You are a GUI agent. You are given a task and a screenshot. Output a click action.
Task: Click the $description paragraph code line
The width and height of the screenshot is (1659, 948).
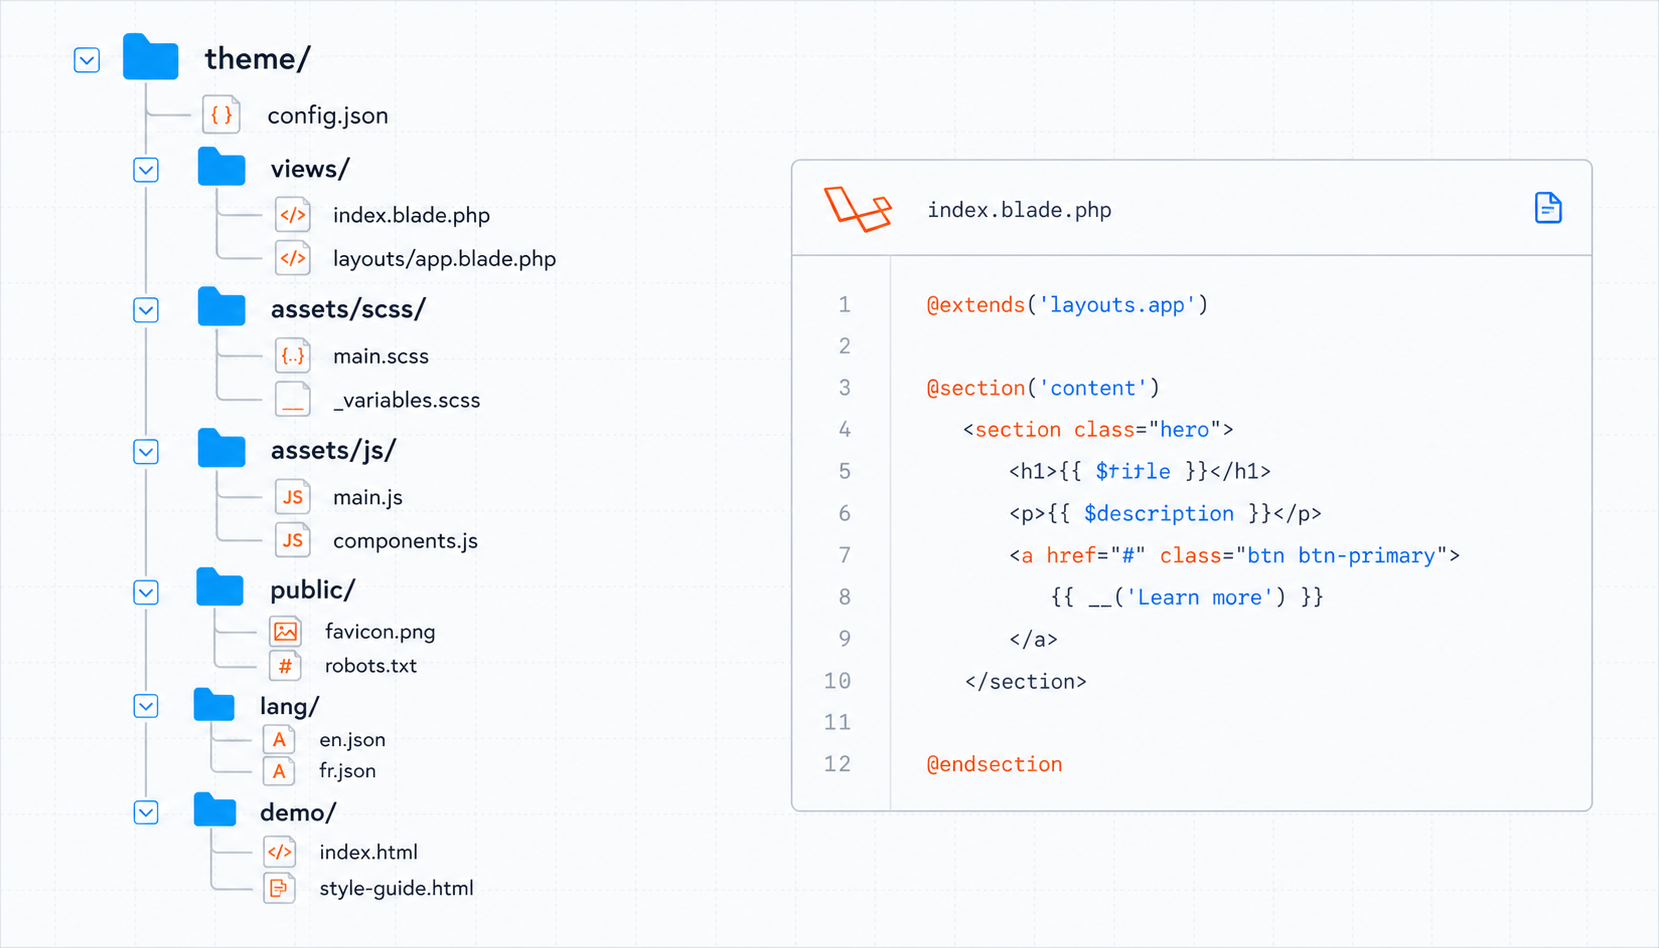pyautogui.click(x=1165, y=514)
